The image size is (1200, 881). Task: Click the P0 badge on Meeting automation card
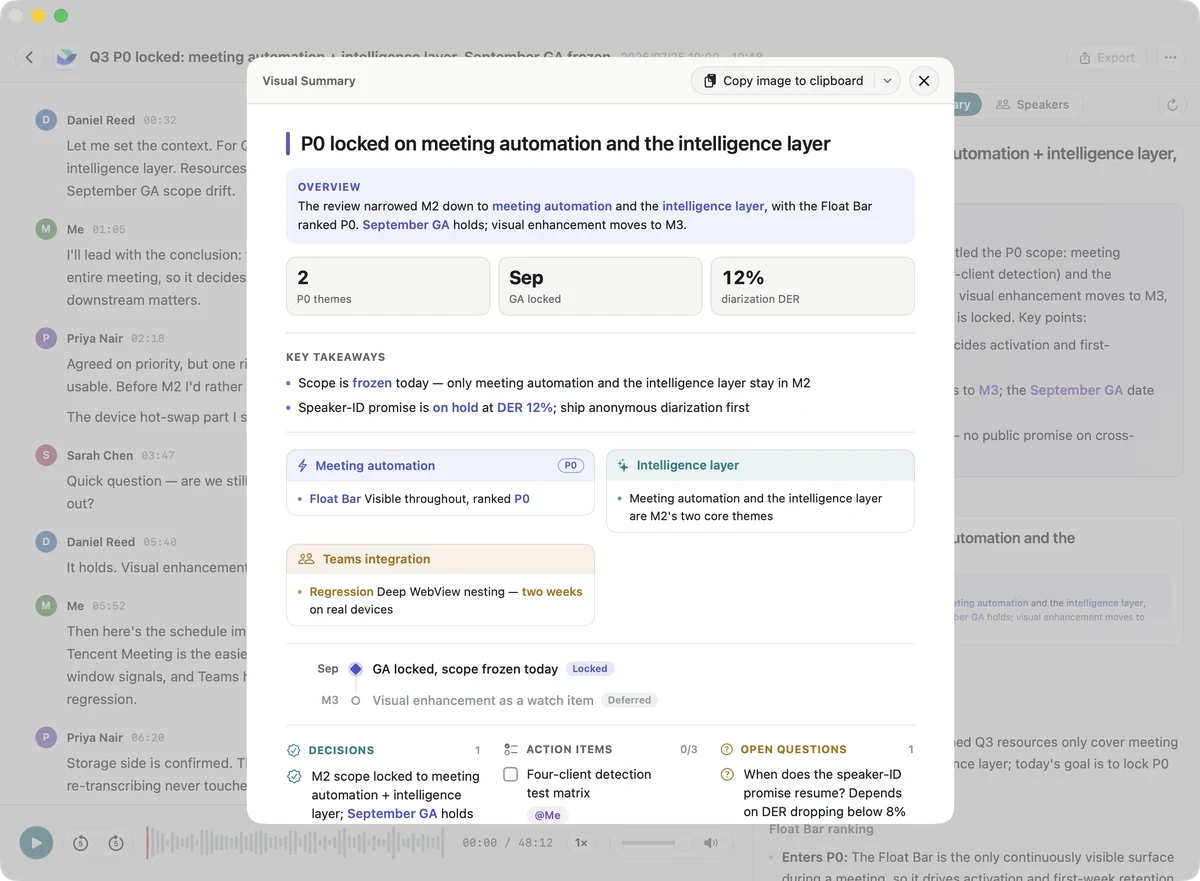click(x=570, y=466)
